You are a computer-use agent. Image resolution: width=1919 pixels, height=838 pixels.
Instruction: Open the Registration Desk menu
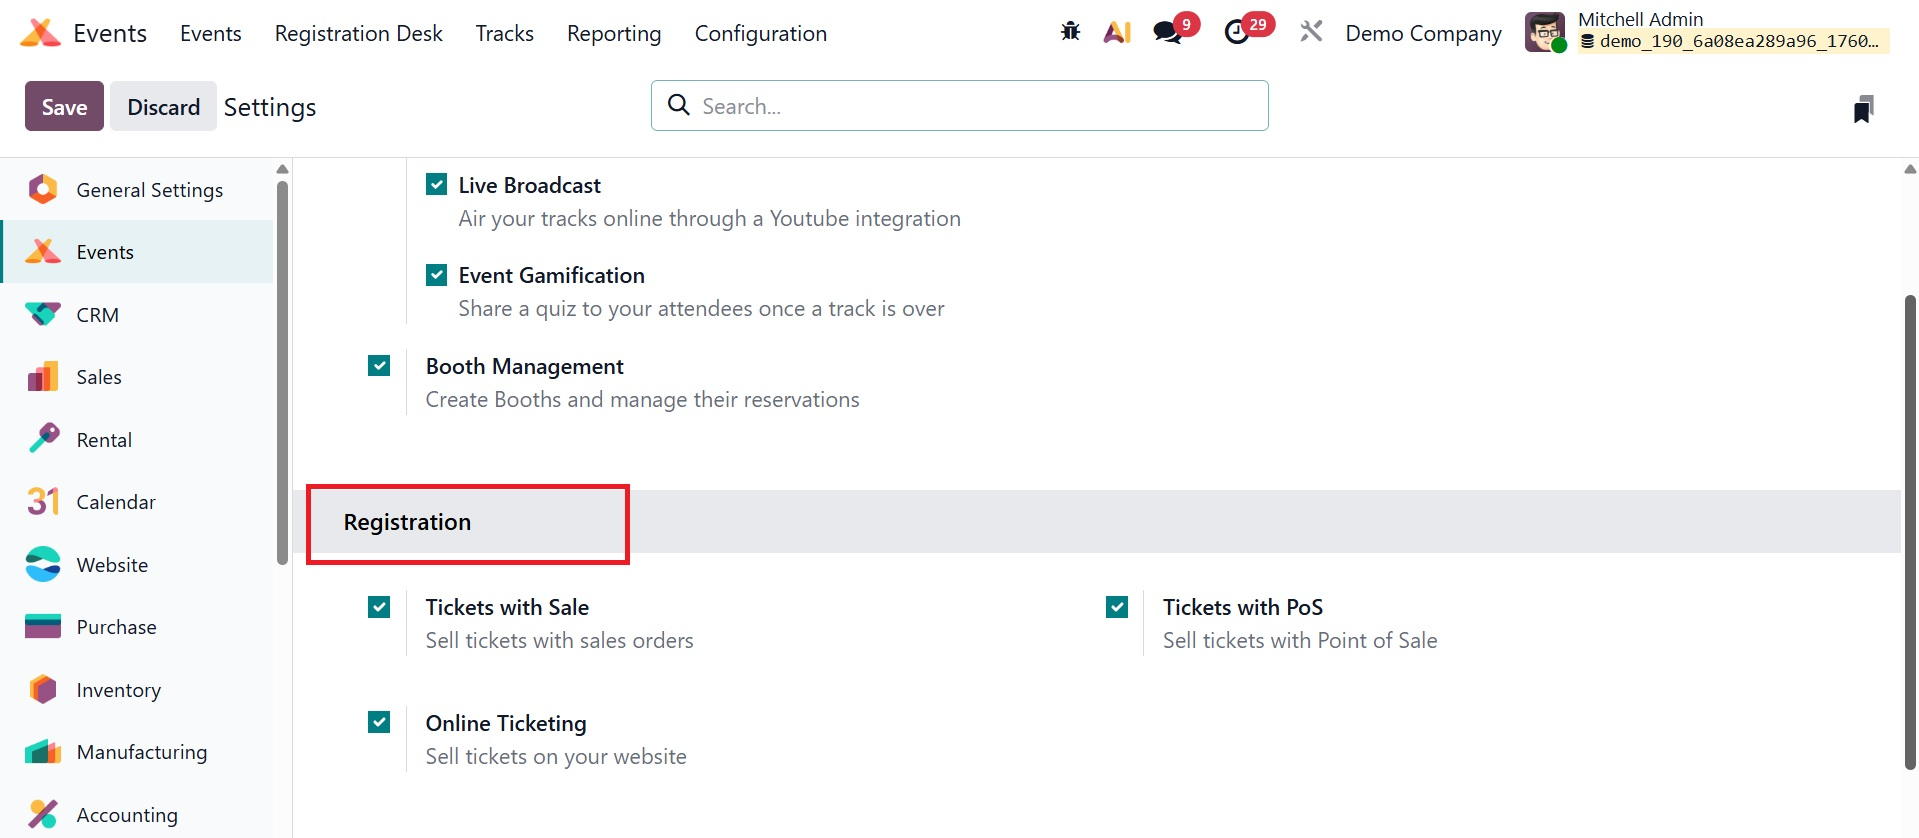click(358, 34)
